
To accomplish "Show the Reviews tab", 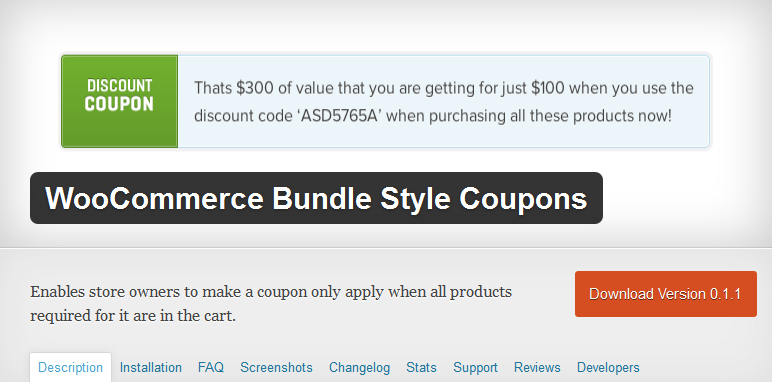I will coord(537,368).
